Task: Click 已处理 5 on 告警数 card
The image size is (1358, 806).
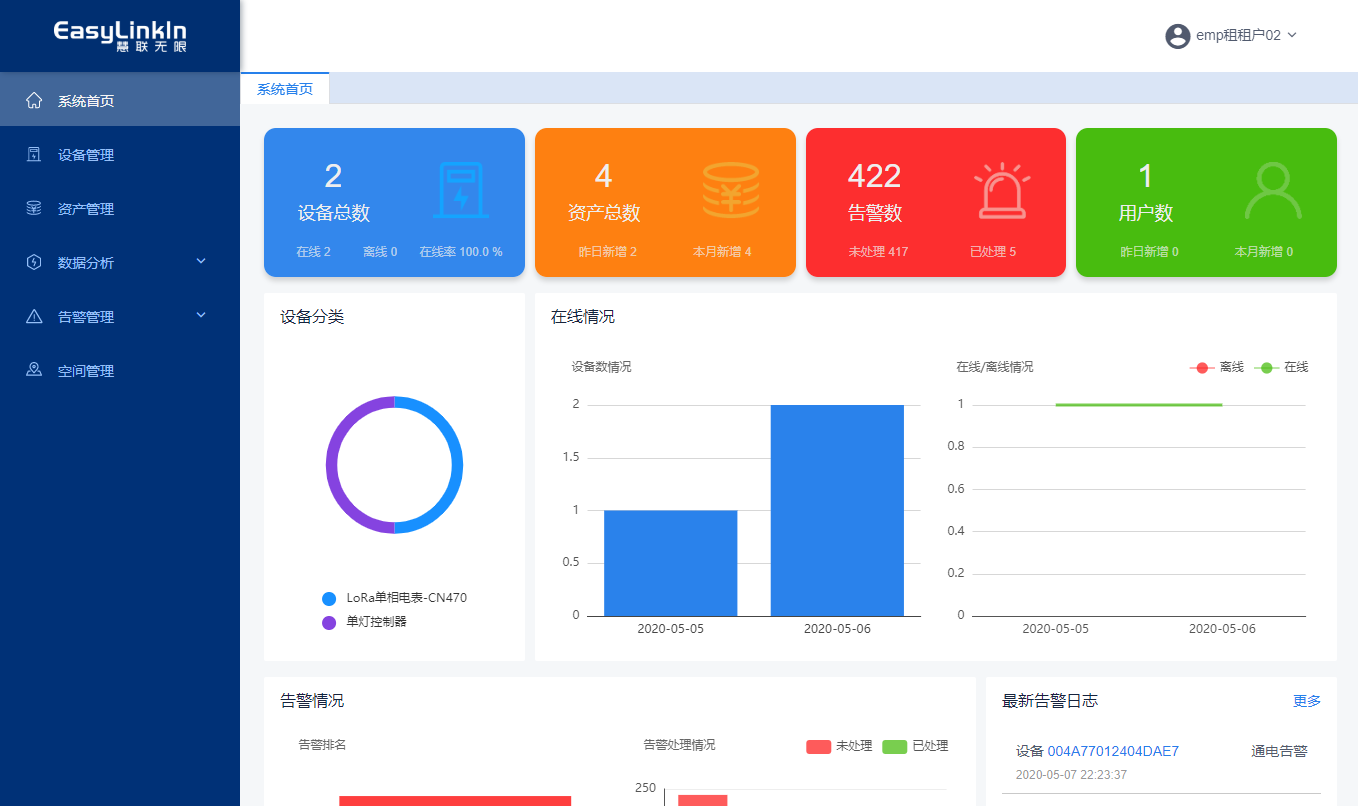Action: tap(992, 252)
